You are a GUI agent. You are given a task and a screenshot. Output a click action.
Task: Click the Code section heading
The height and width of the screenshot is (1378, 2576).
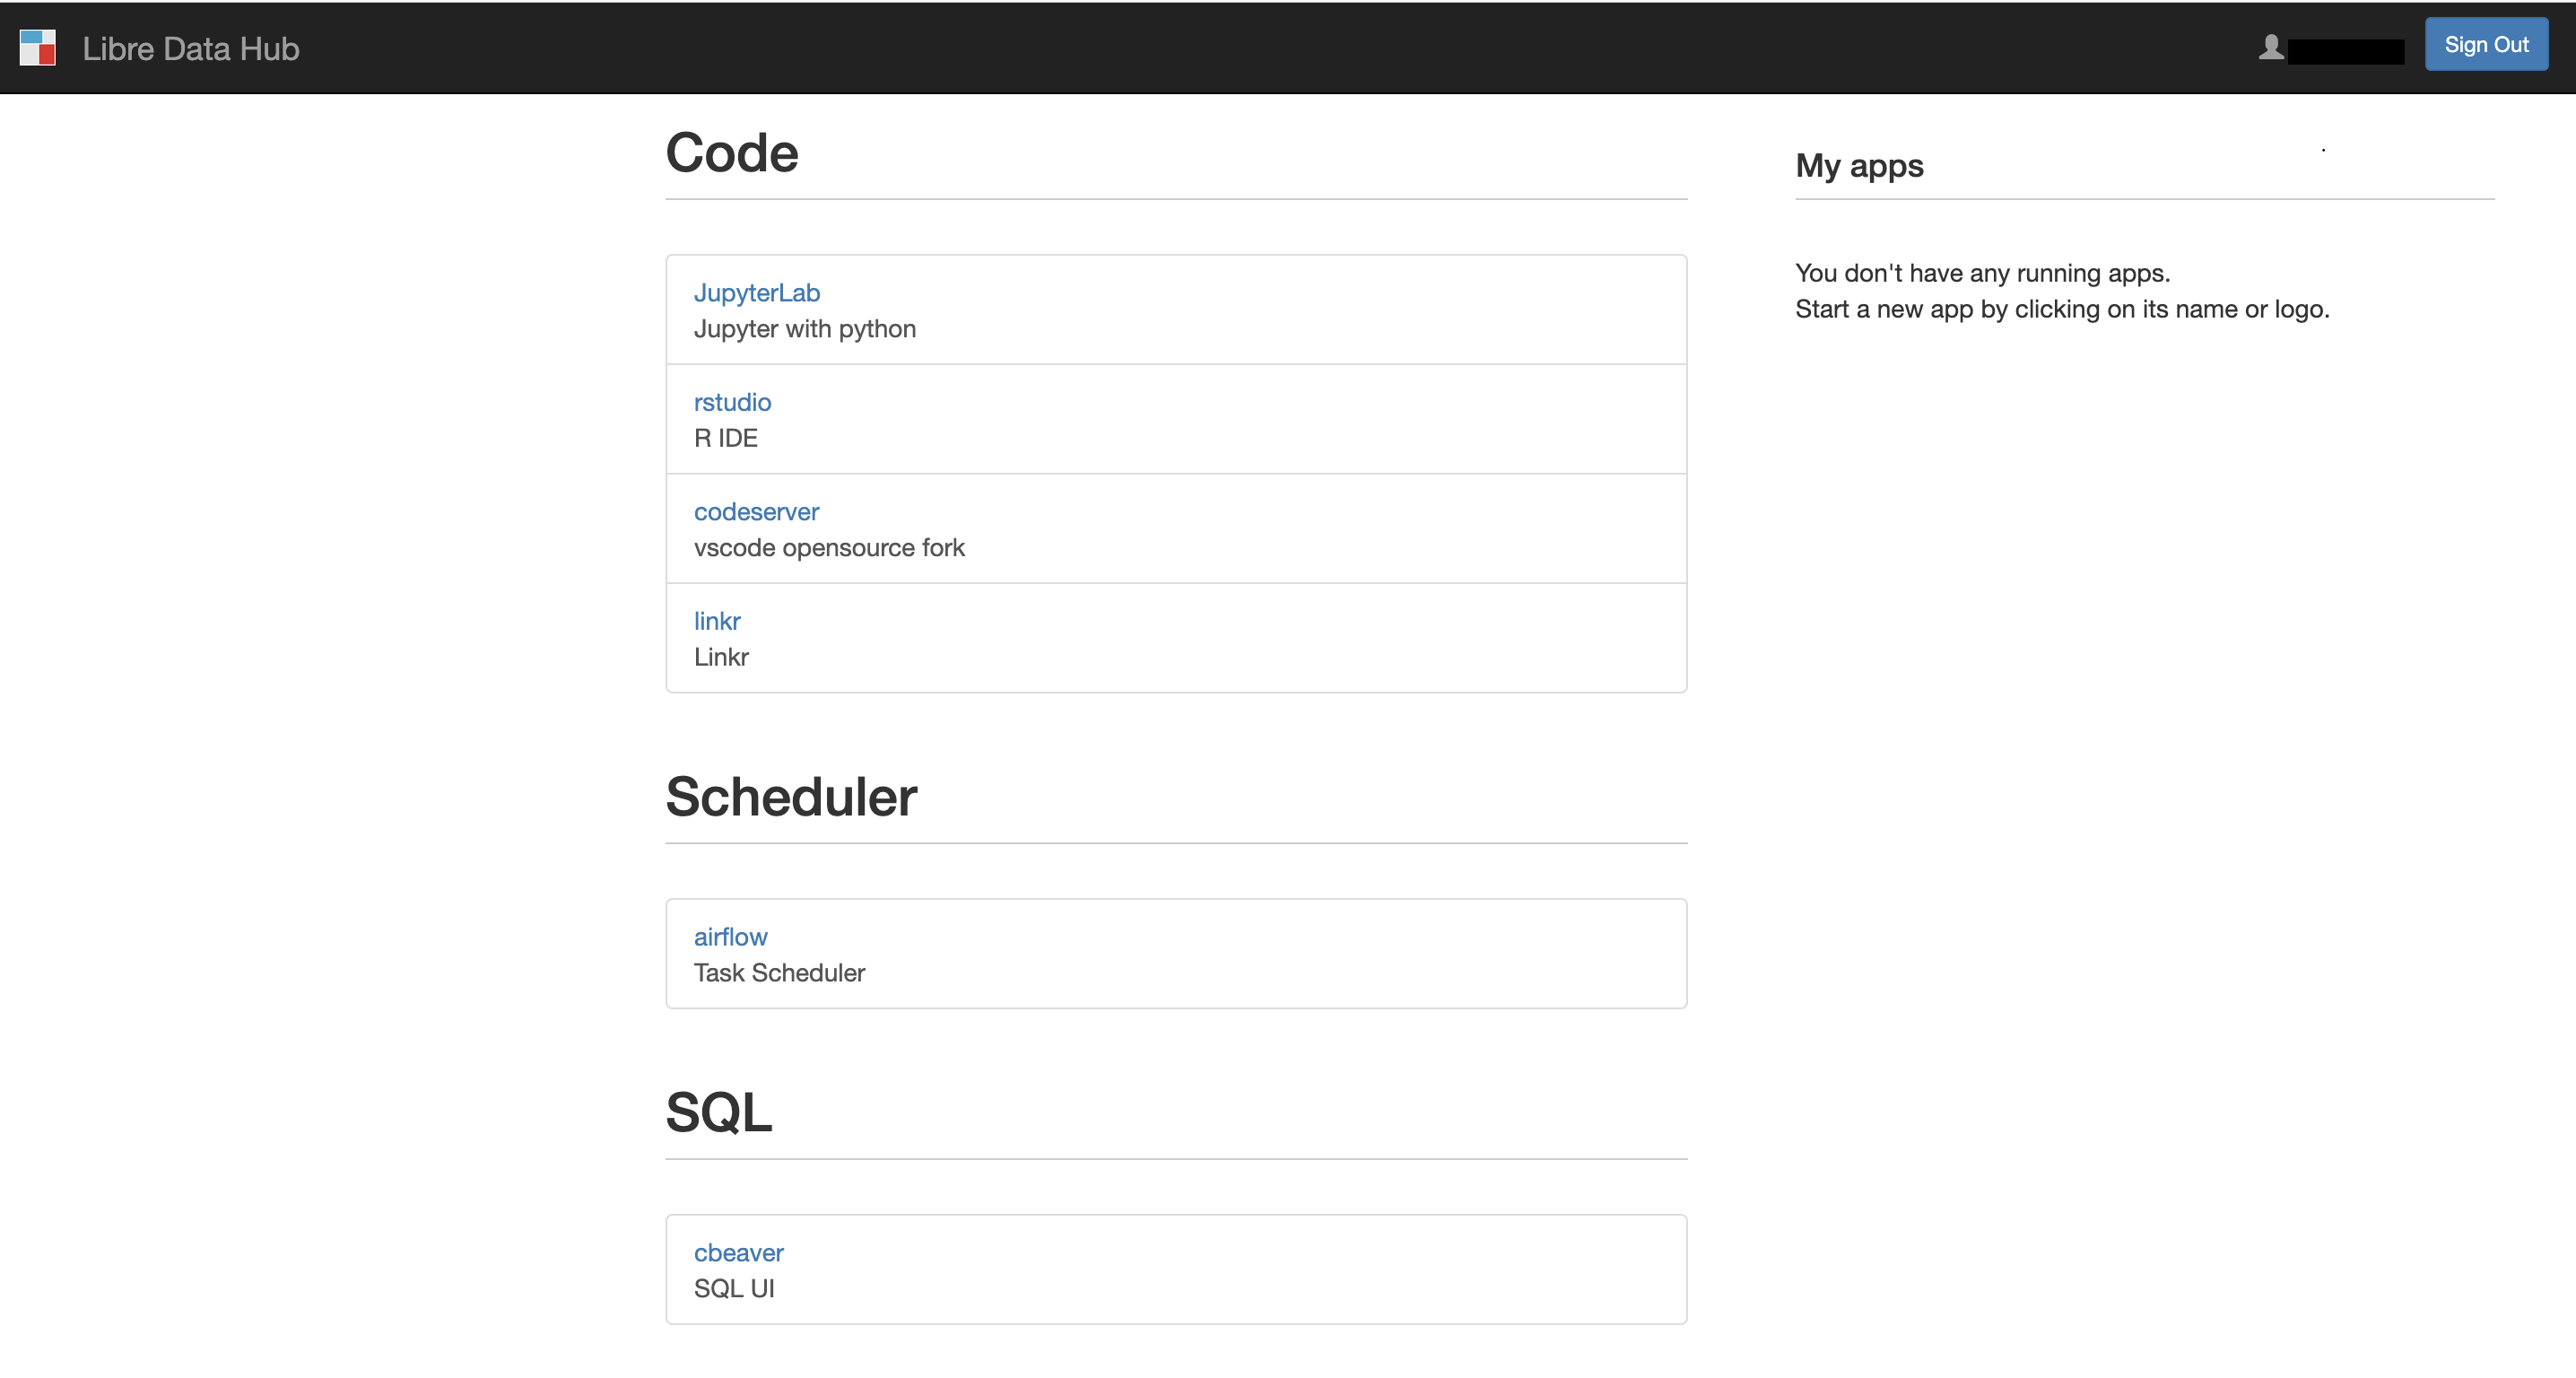(731, 153)
